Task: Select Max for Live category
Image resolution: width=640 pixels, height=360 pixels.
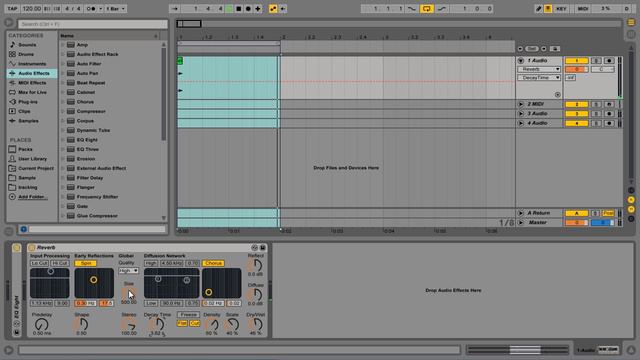Action: click(32, 92)
